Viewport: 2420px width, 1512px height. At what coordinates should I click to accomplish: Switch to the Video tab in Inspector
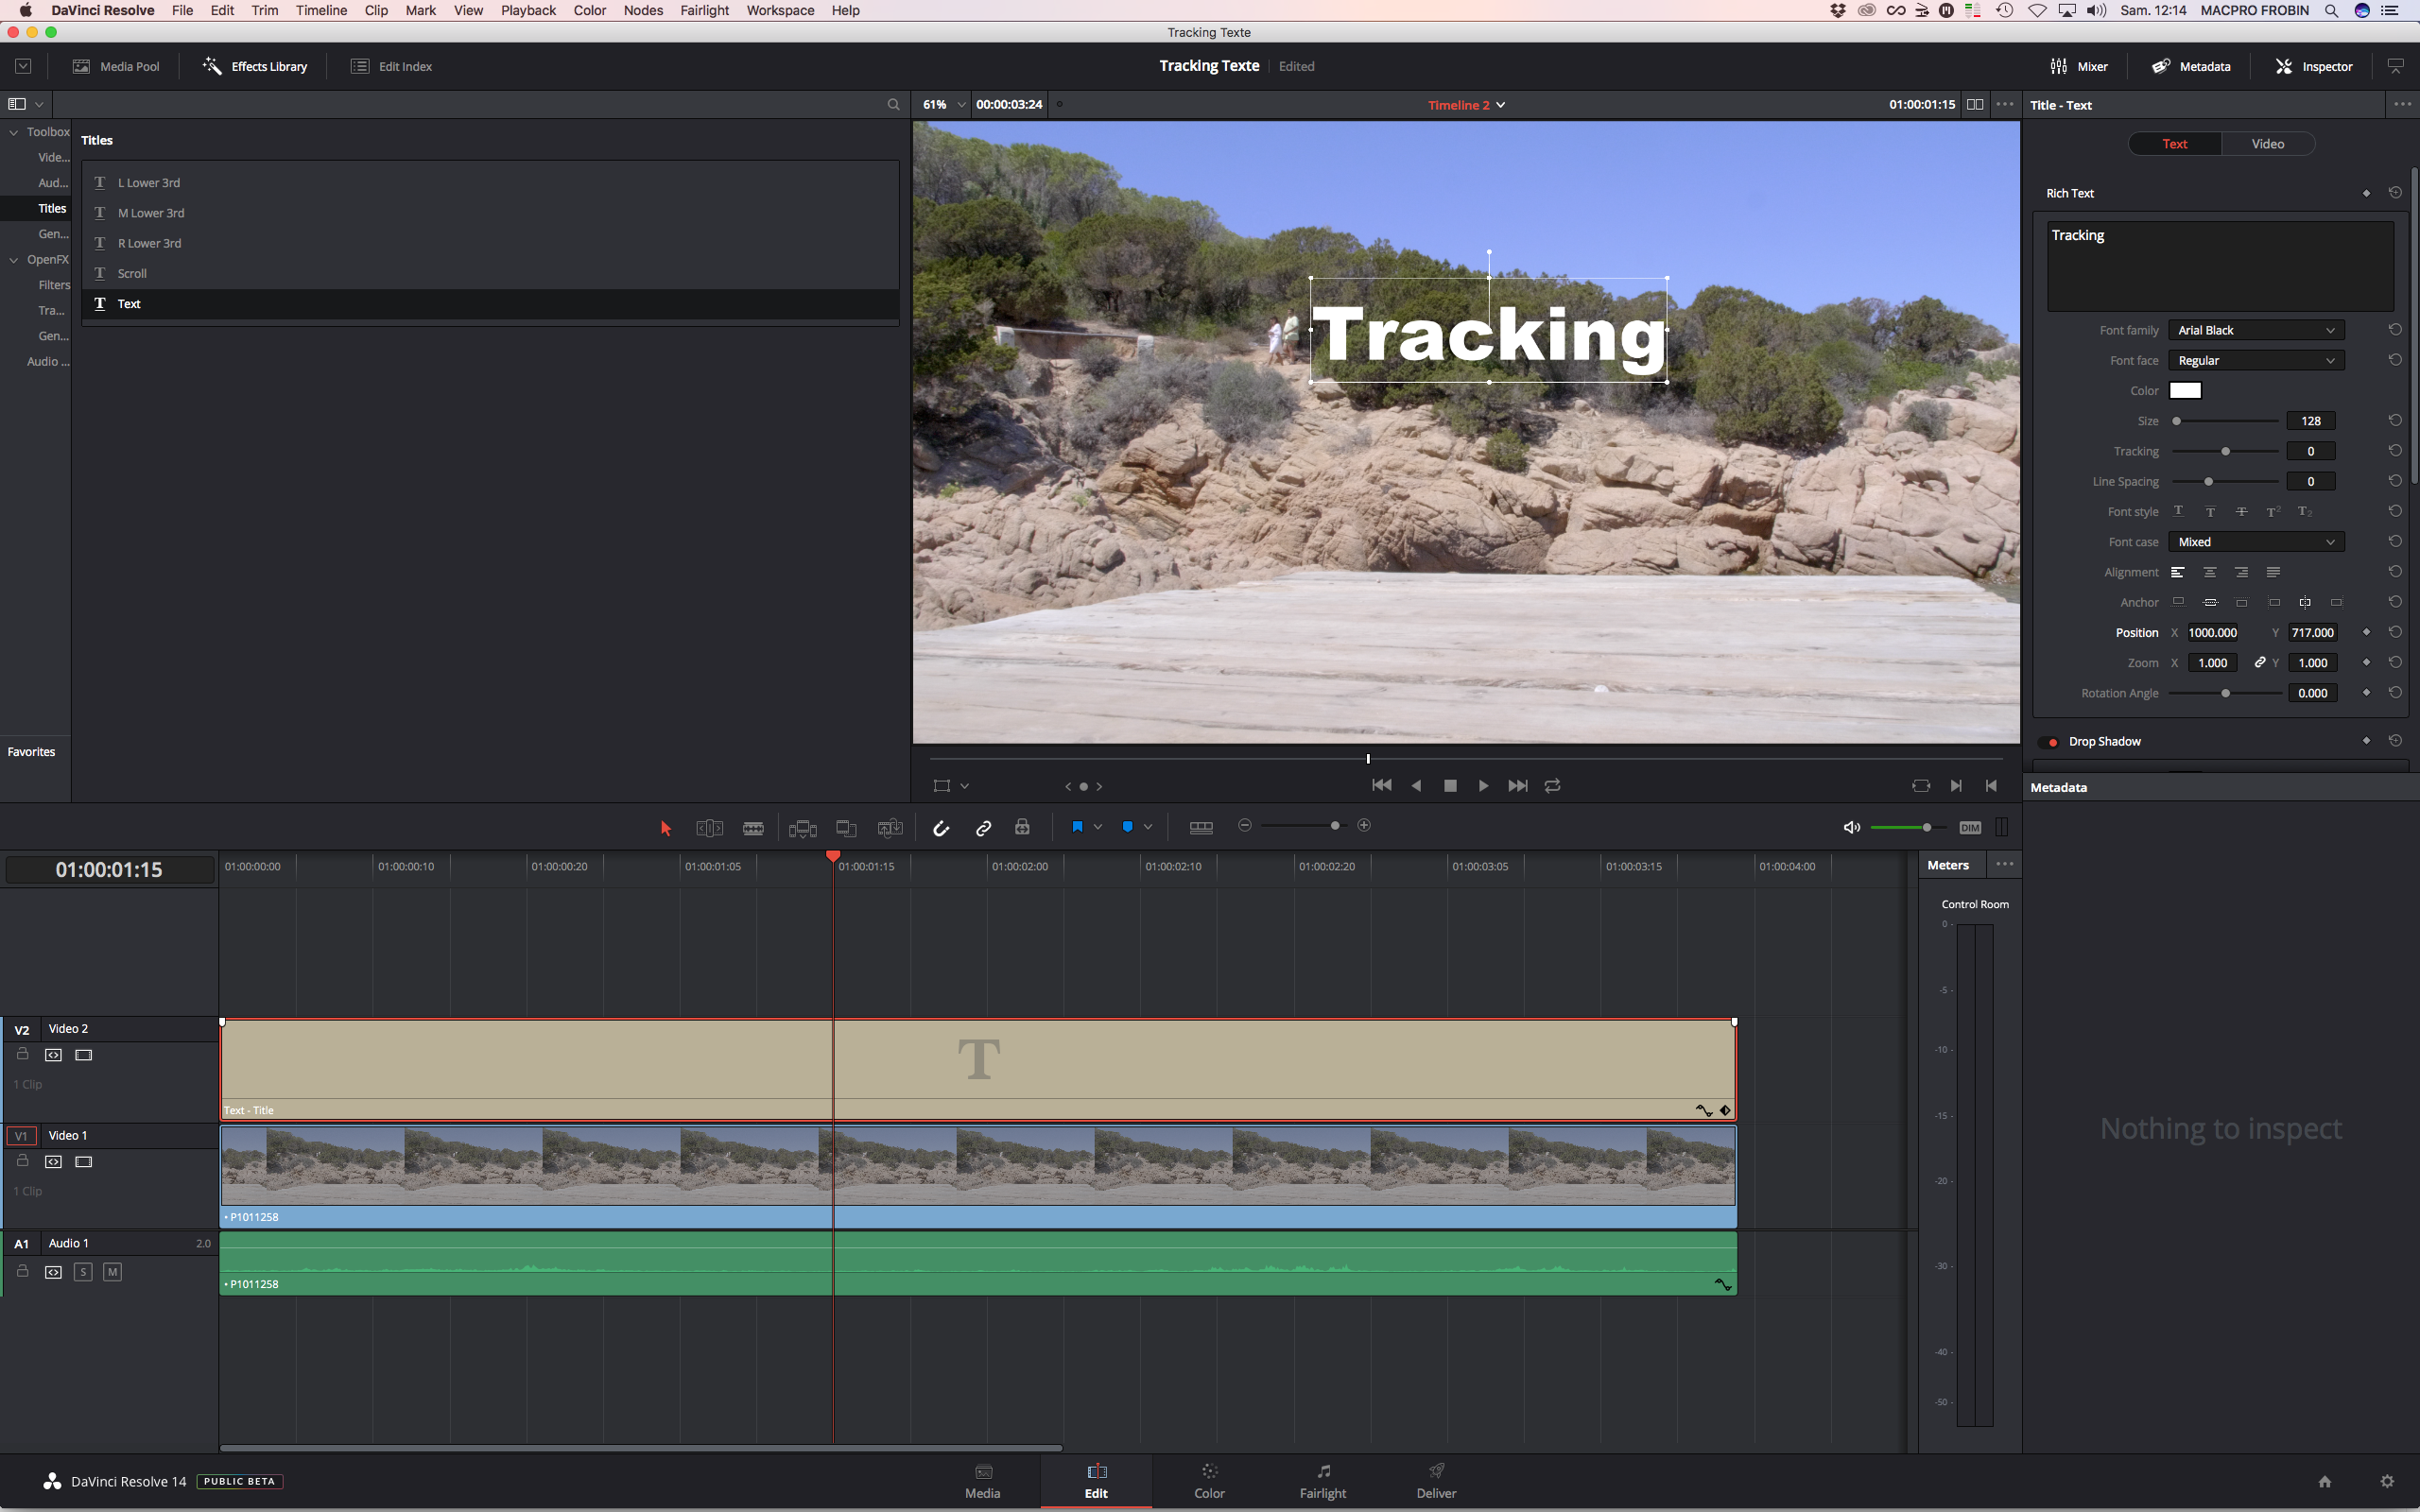[2267, 143]
